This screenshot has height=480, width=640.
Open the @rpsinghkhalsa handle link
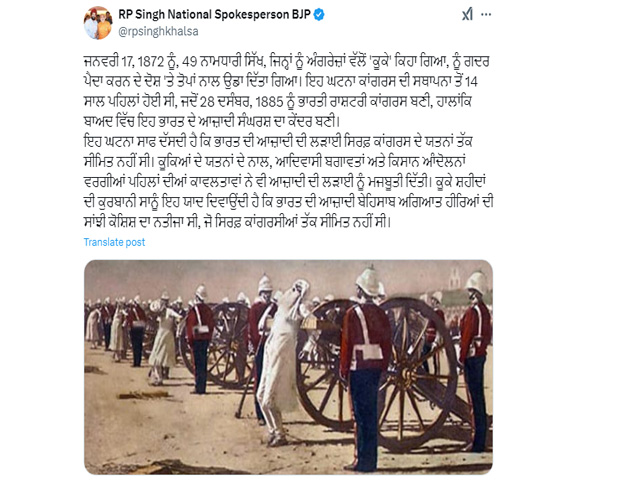pos(158,31)
